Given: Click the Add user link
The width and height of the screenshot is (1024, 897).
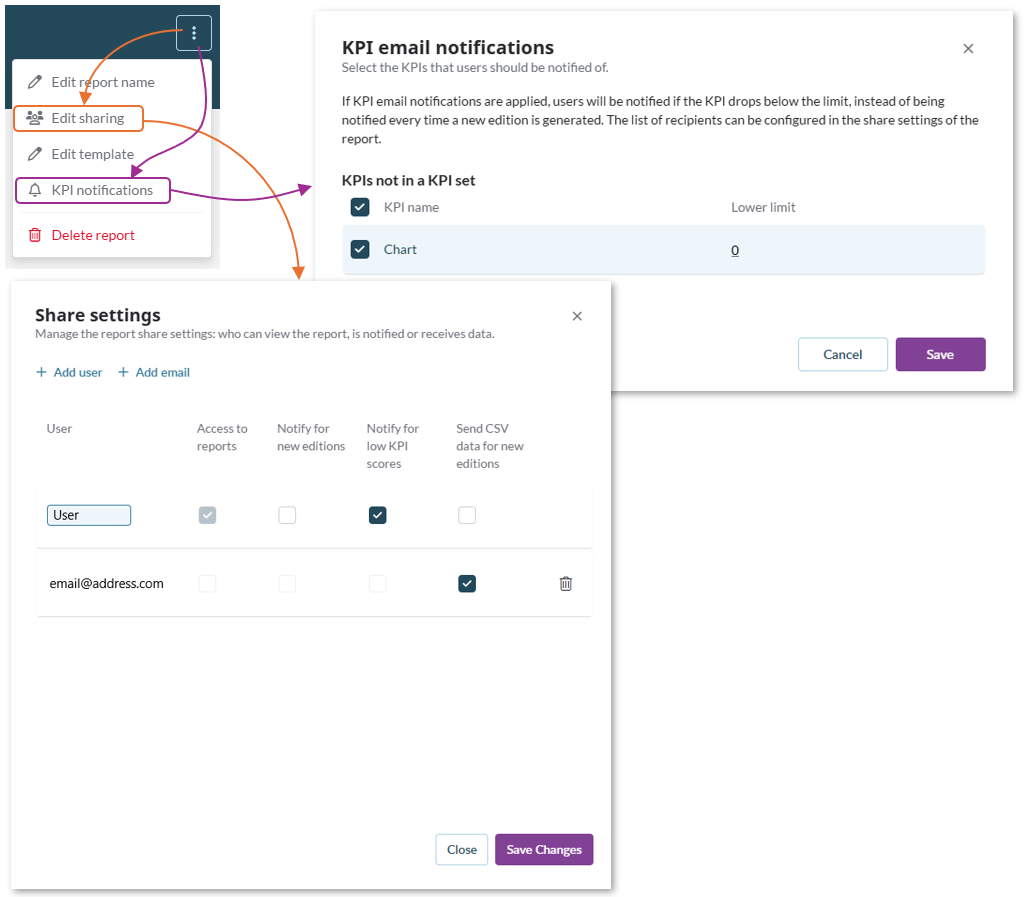Looking at the screenshot, I should [x=78, y=372].
